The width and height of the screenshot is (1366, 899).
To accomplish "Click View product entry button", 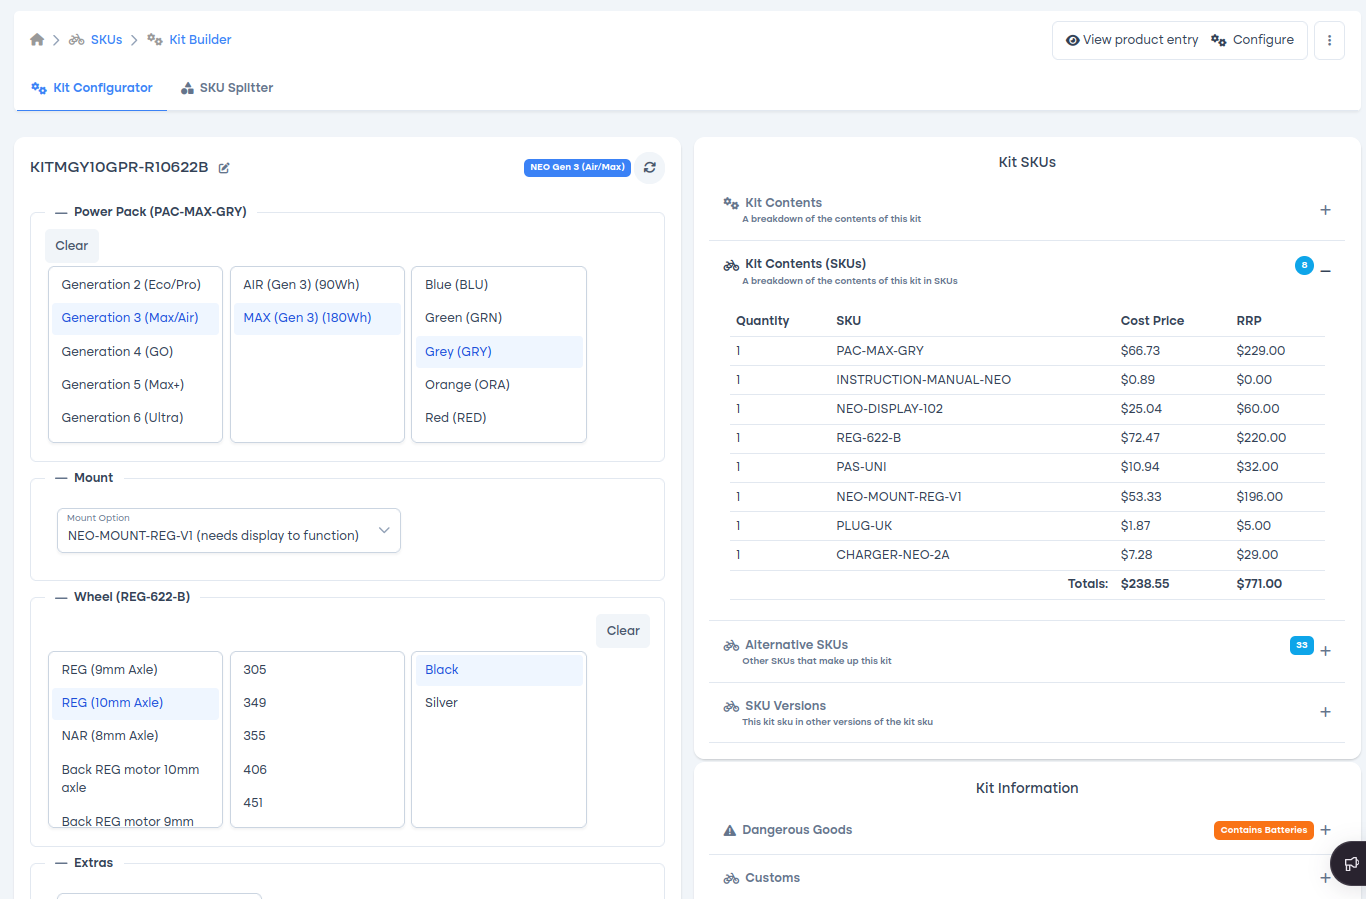I will pos(1132,40).
